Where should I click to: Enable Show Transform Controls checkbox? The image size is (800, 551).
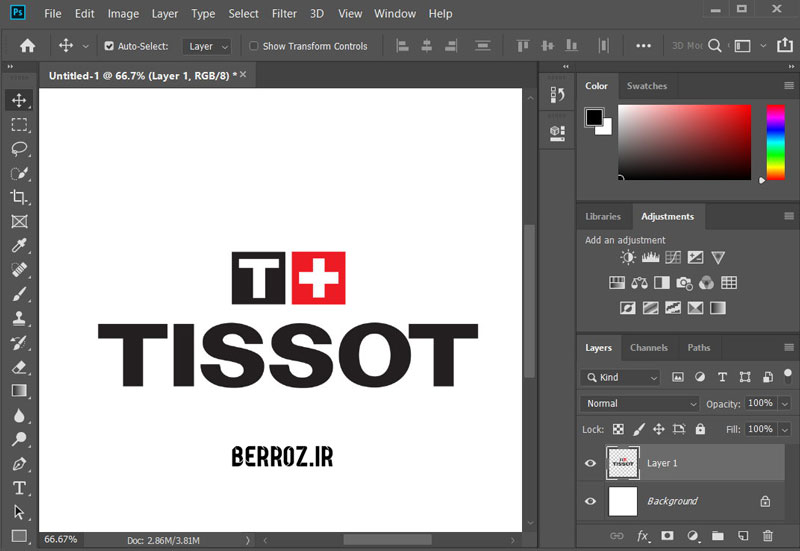[x=254, y=46]
